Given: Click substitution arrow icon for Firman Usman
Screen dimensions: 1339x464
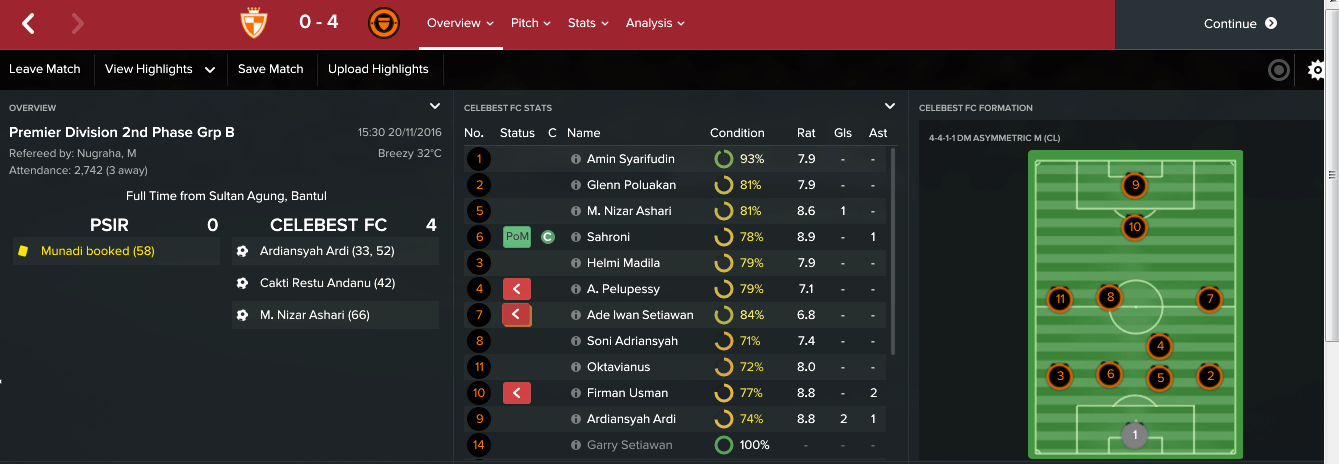Looking at the screenshot, I should coord(517,393).
